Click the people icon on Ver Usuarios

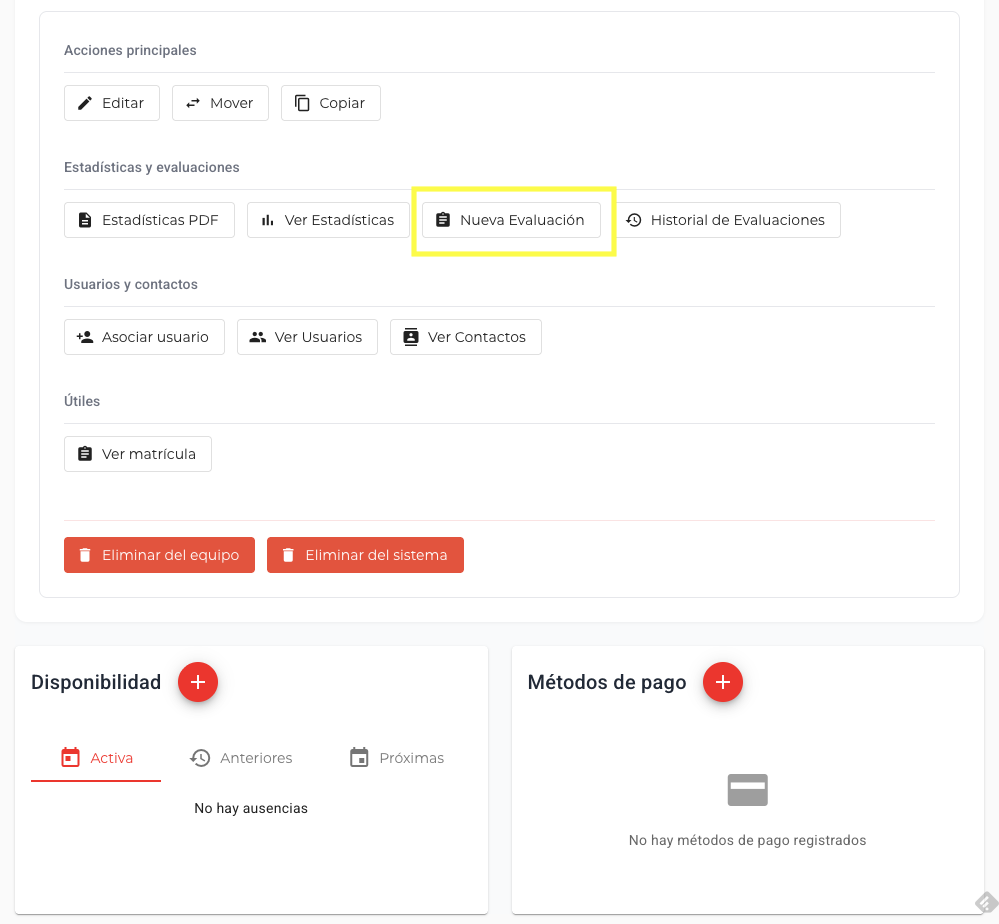click(259, 337)
